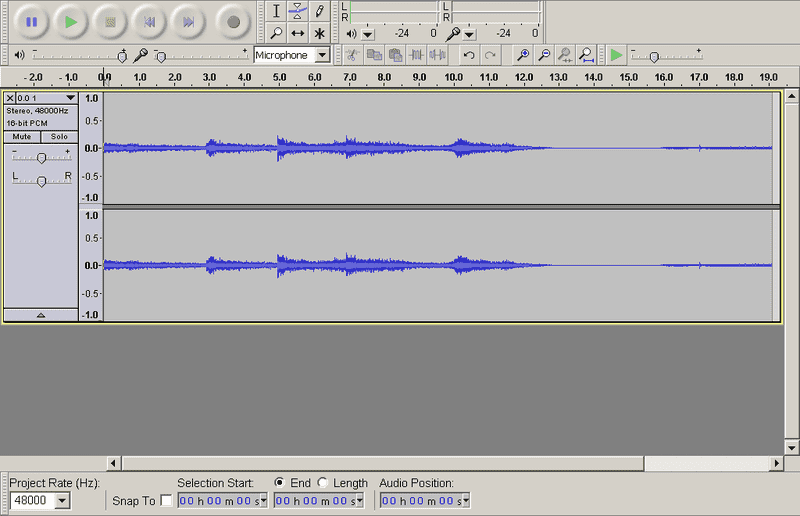Adjust the track gain slider
The image size is (800, 516).
coord(41,156)
